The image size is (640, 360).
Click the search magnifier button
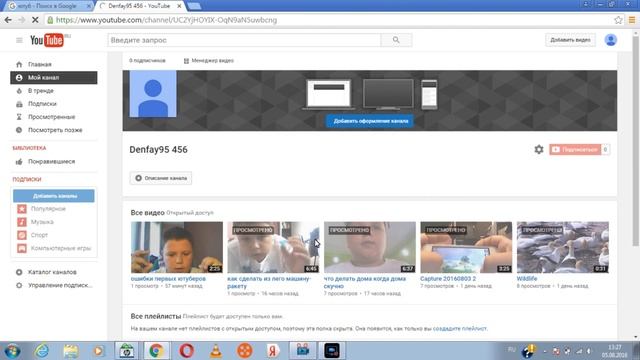coord(396,40)
